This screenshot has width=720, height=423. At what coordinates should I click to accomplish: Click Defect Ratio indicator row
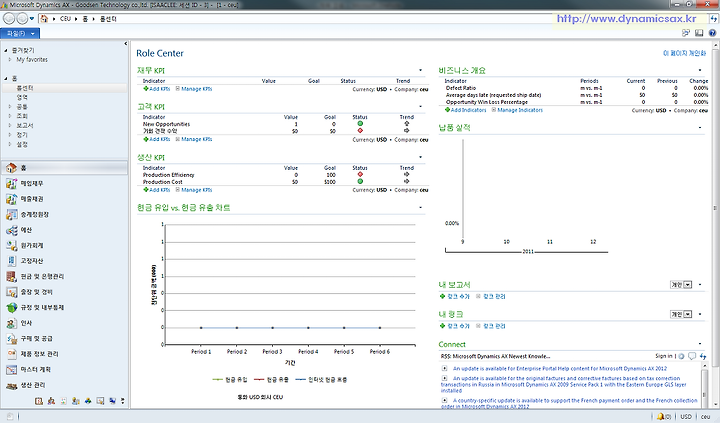coord(576,88)
